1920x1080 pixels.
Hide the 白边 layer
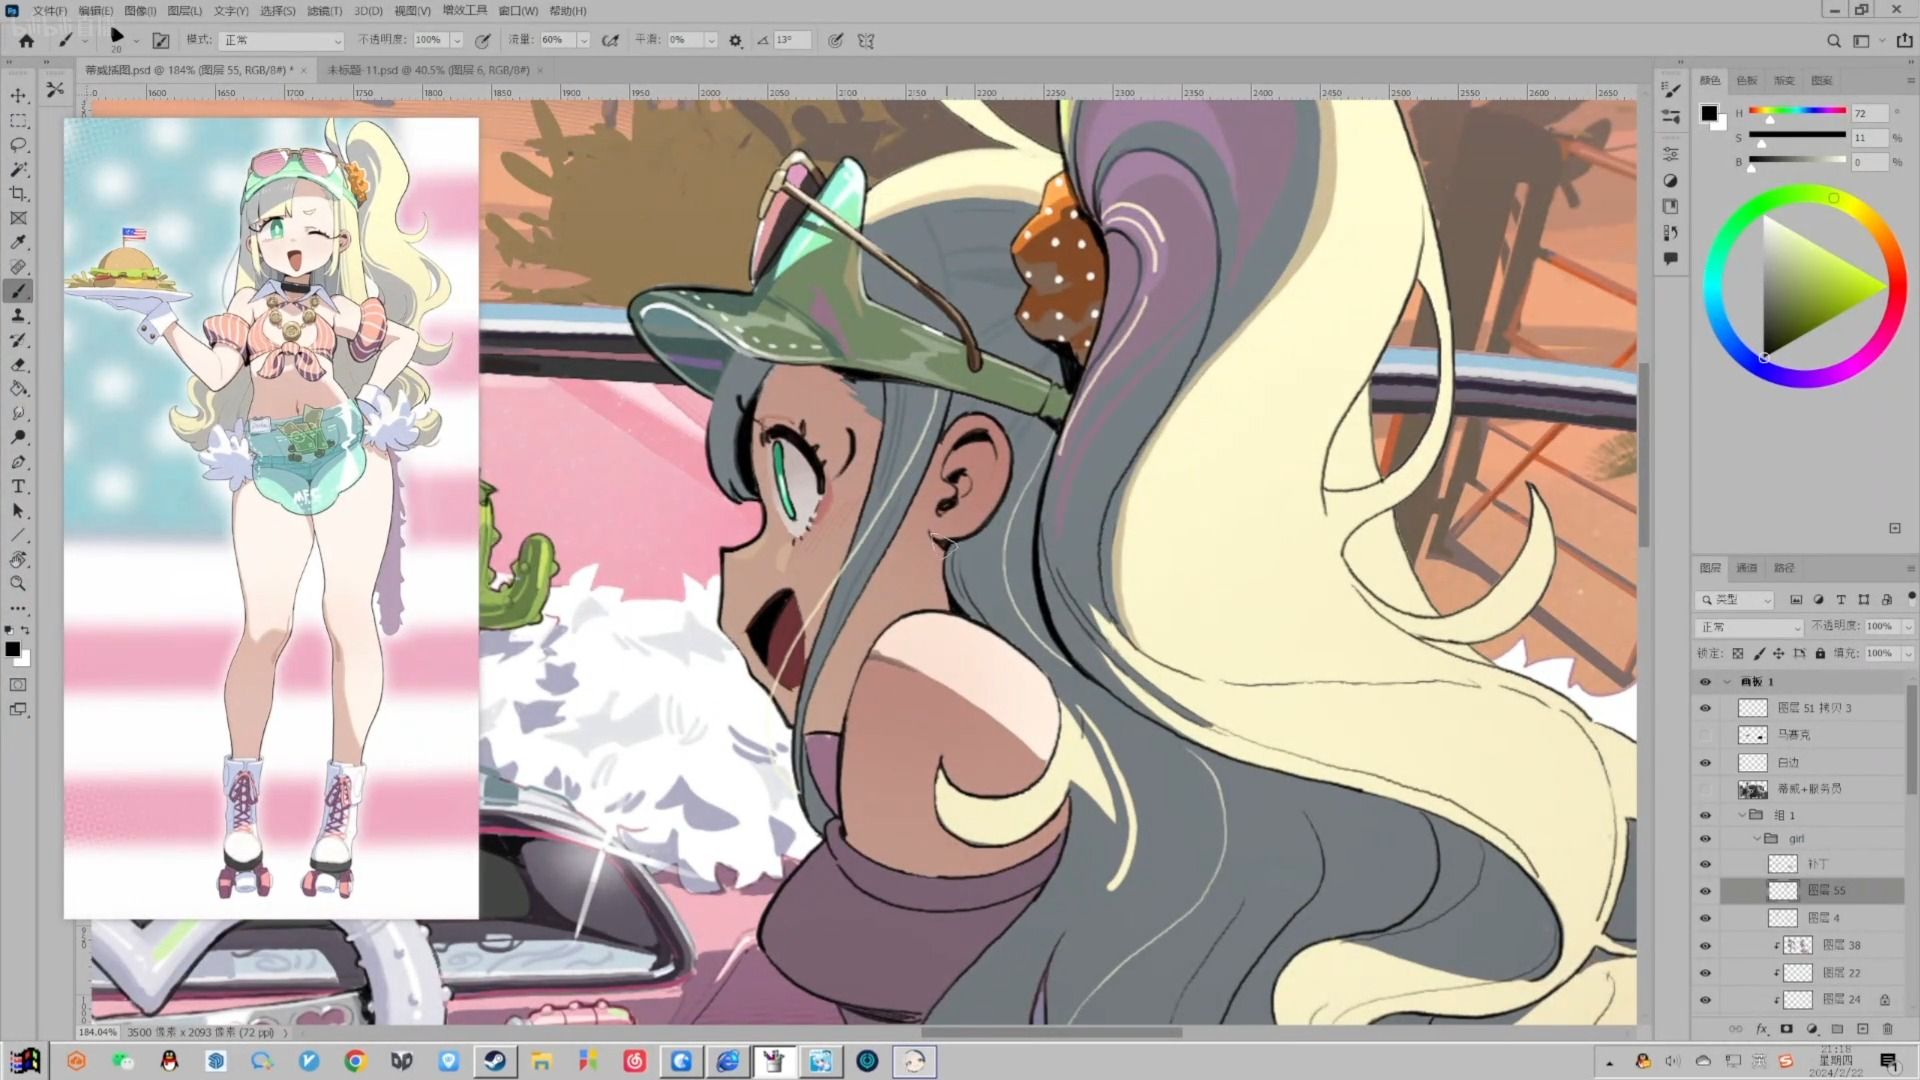pyautogui.click(x=1706, y=763)
